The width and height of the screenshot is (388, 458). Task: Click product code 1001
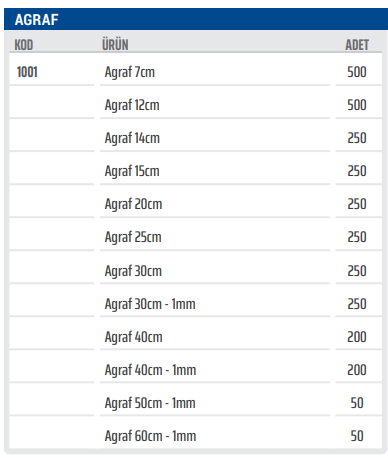pos(27,72)
